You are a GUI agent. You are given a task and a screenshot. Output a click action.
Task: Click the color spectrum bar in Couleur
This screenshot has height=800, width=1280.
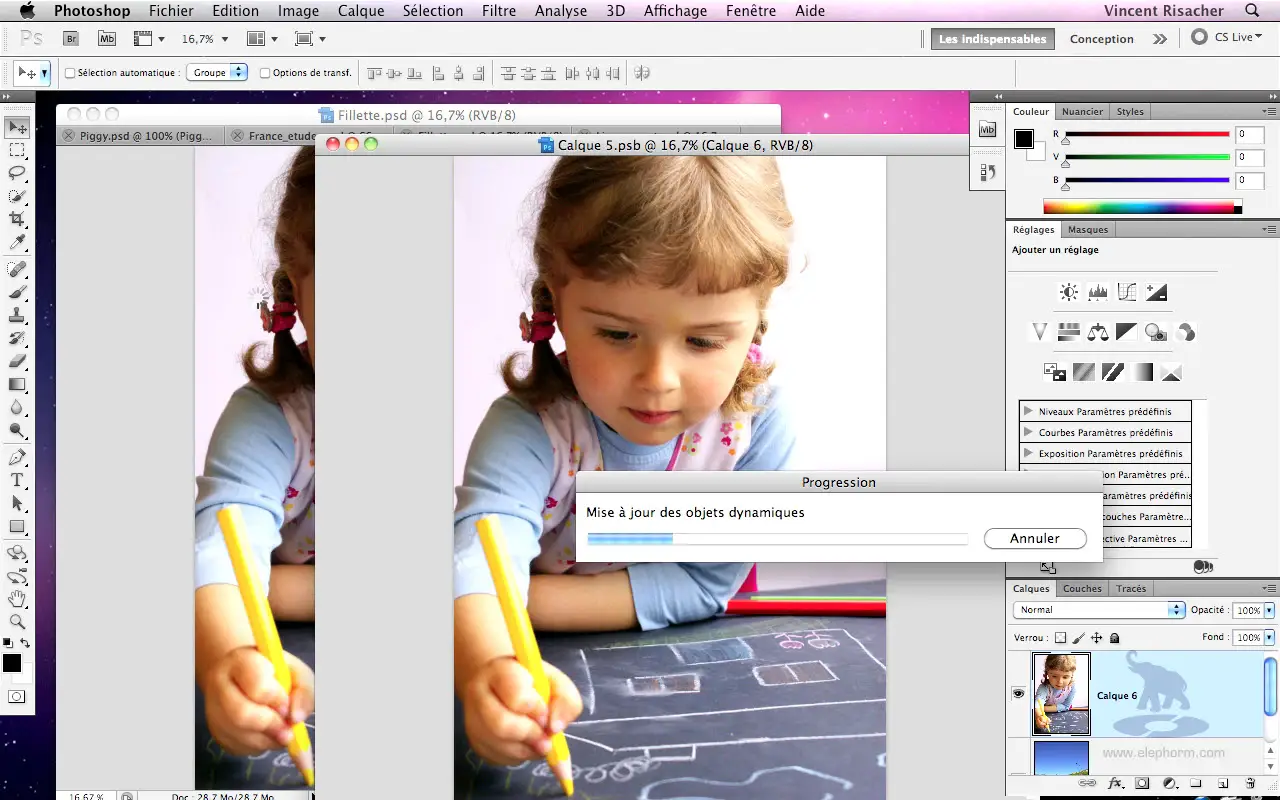pyautogui.click(x=1142, y=207)
